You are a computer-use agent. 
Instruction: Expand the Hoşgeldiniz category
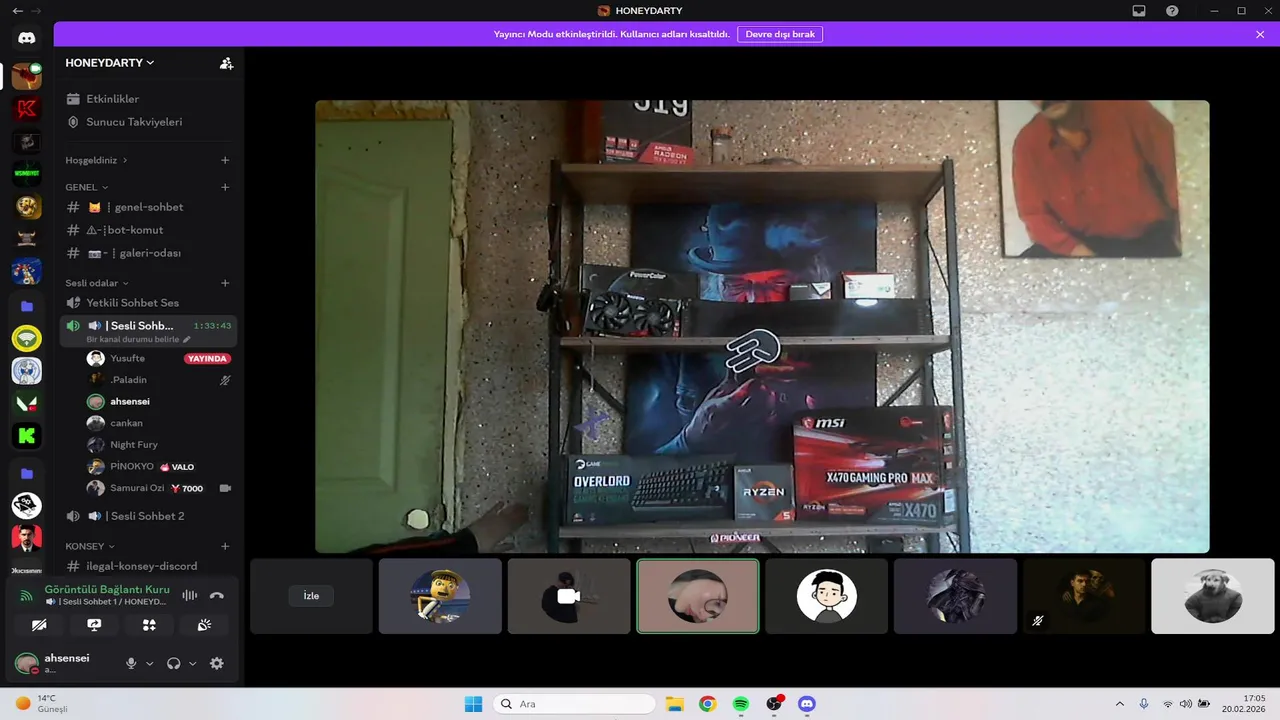pos(96,160)
